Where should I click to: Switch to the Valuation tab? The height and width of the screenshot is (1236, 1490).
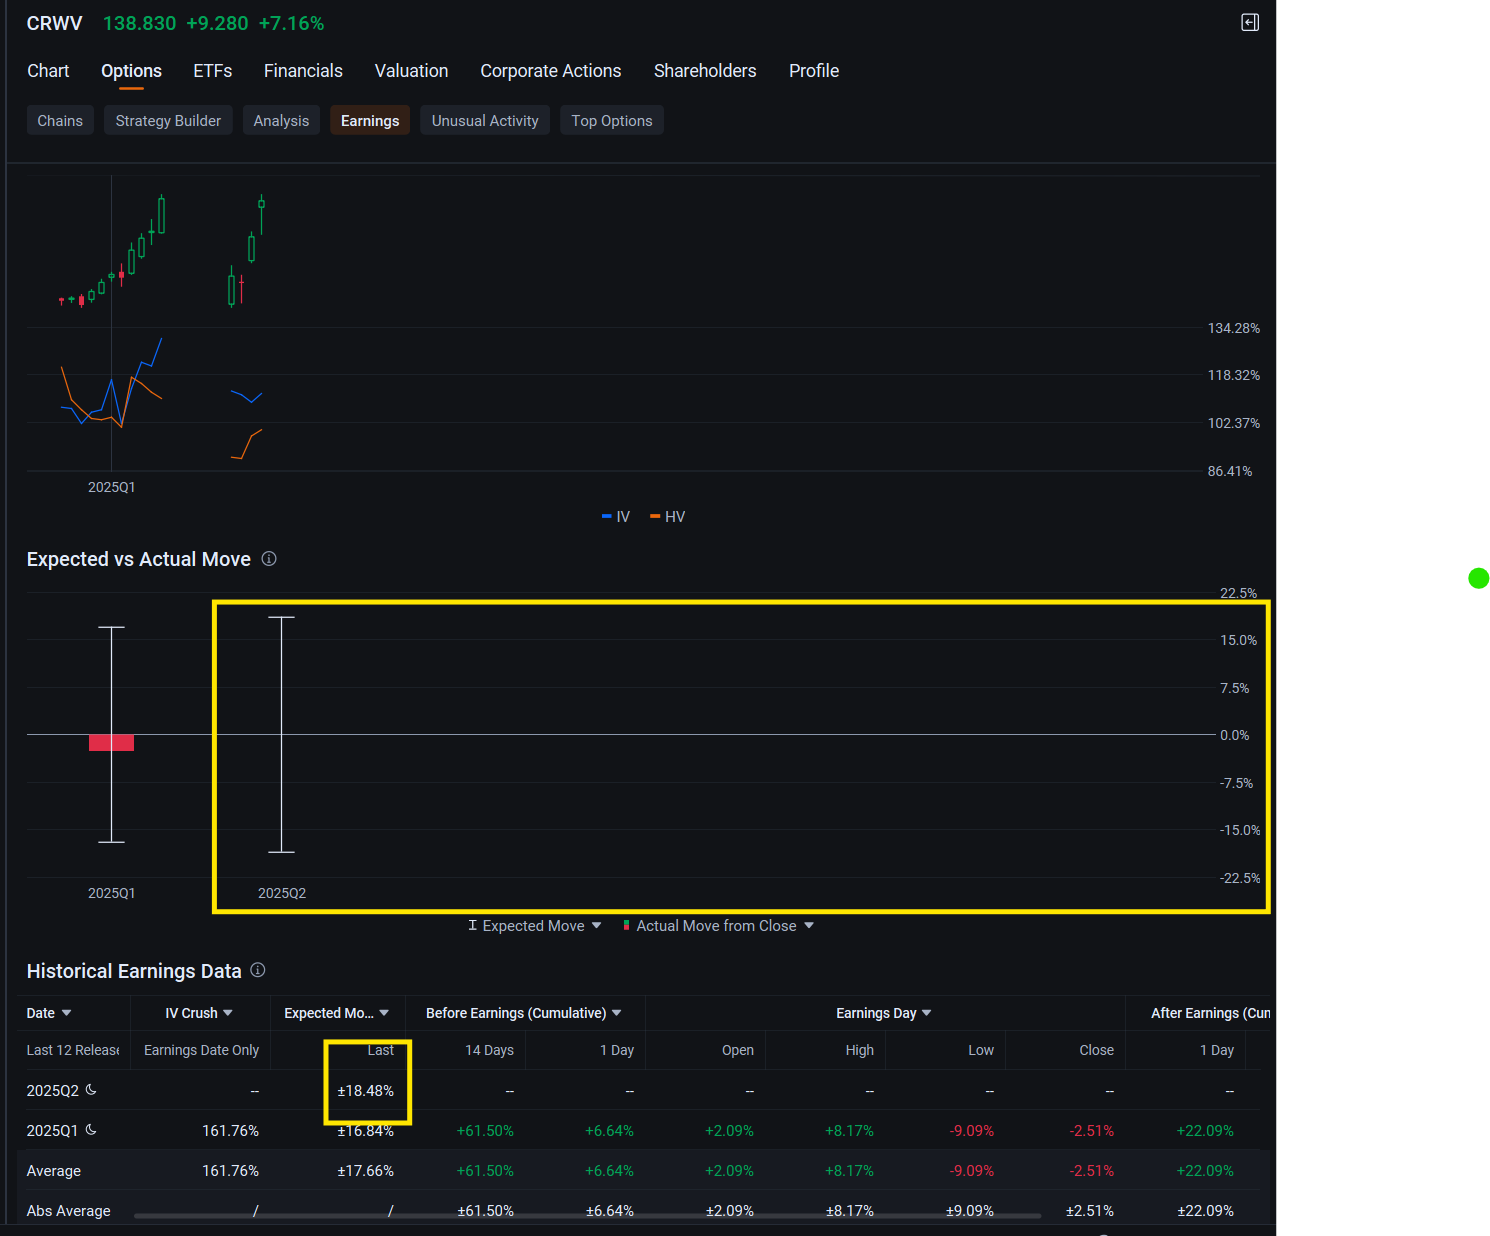pos(411,71)
